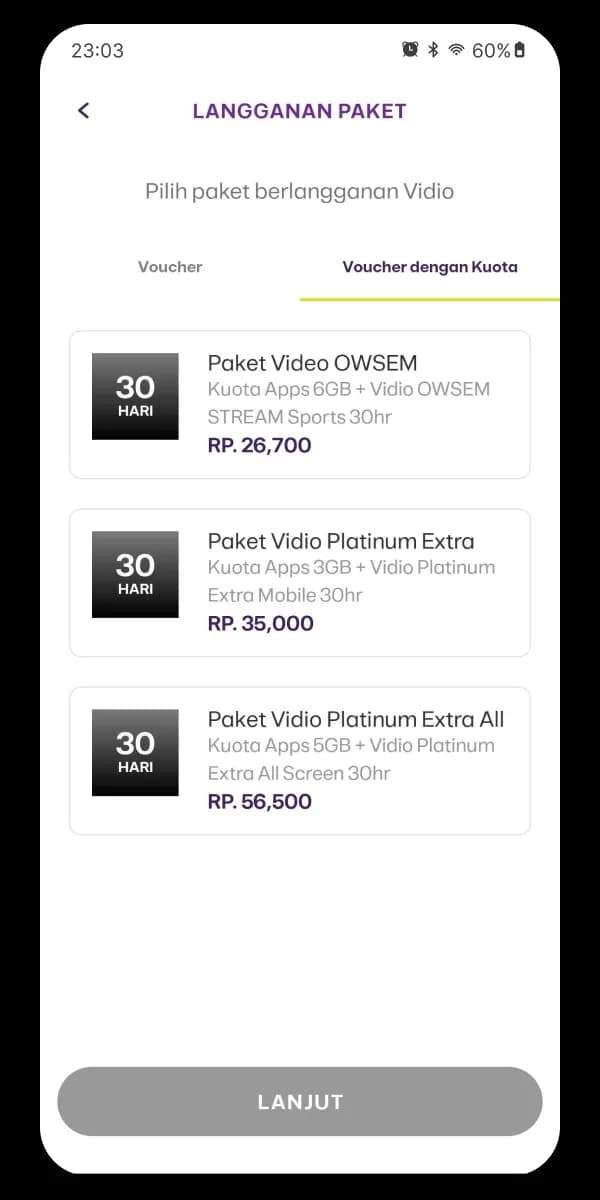Pick Paket Vidio Platinum Extra All title

[x=356, y=719]
